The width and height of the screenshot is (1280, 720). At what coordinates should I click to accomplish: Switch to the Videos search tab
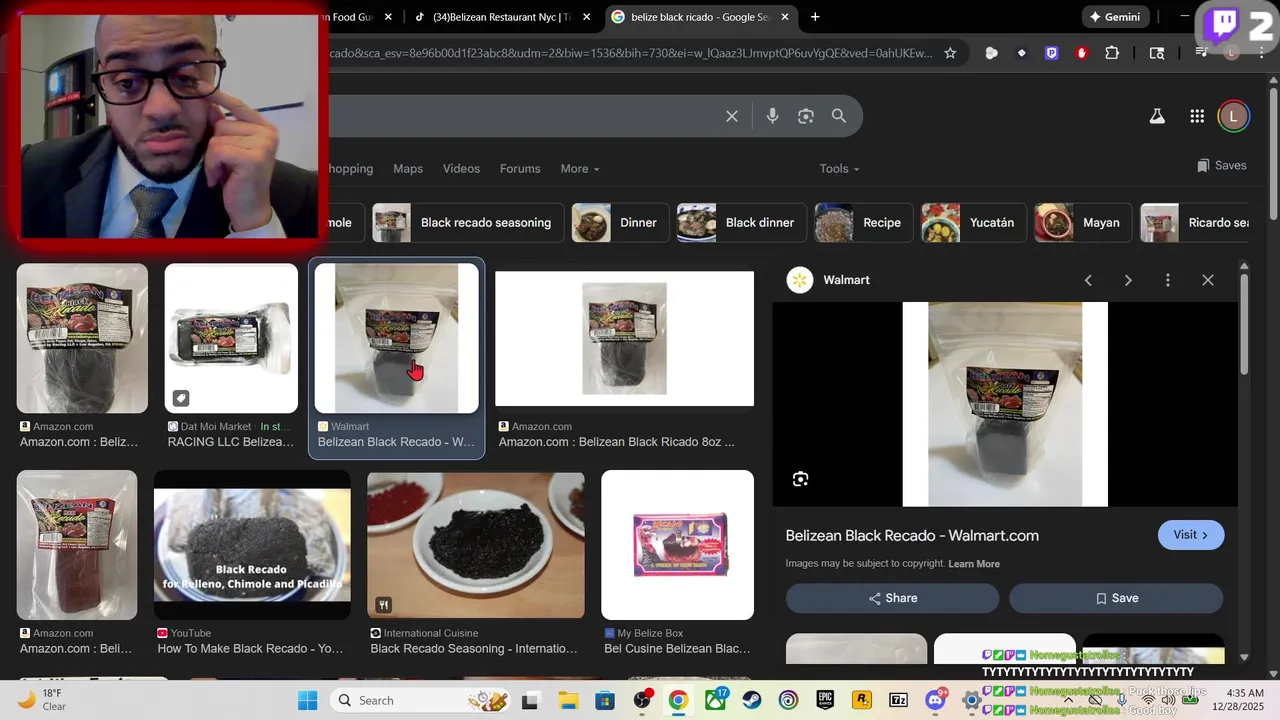(x=461, y=169)
